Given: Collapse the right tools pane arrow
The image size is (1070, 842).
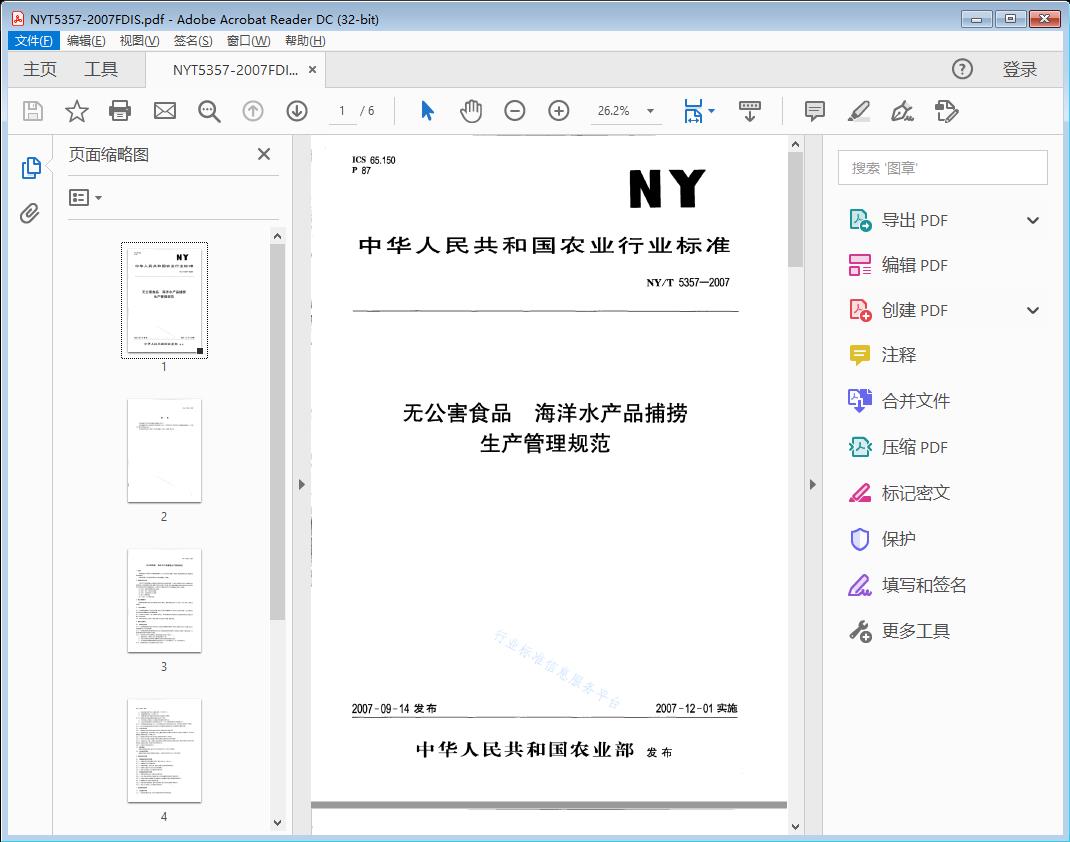Looking at the screenshot, I should tap(813, 485).
